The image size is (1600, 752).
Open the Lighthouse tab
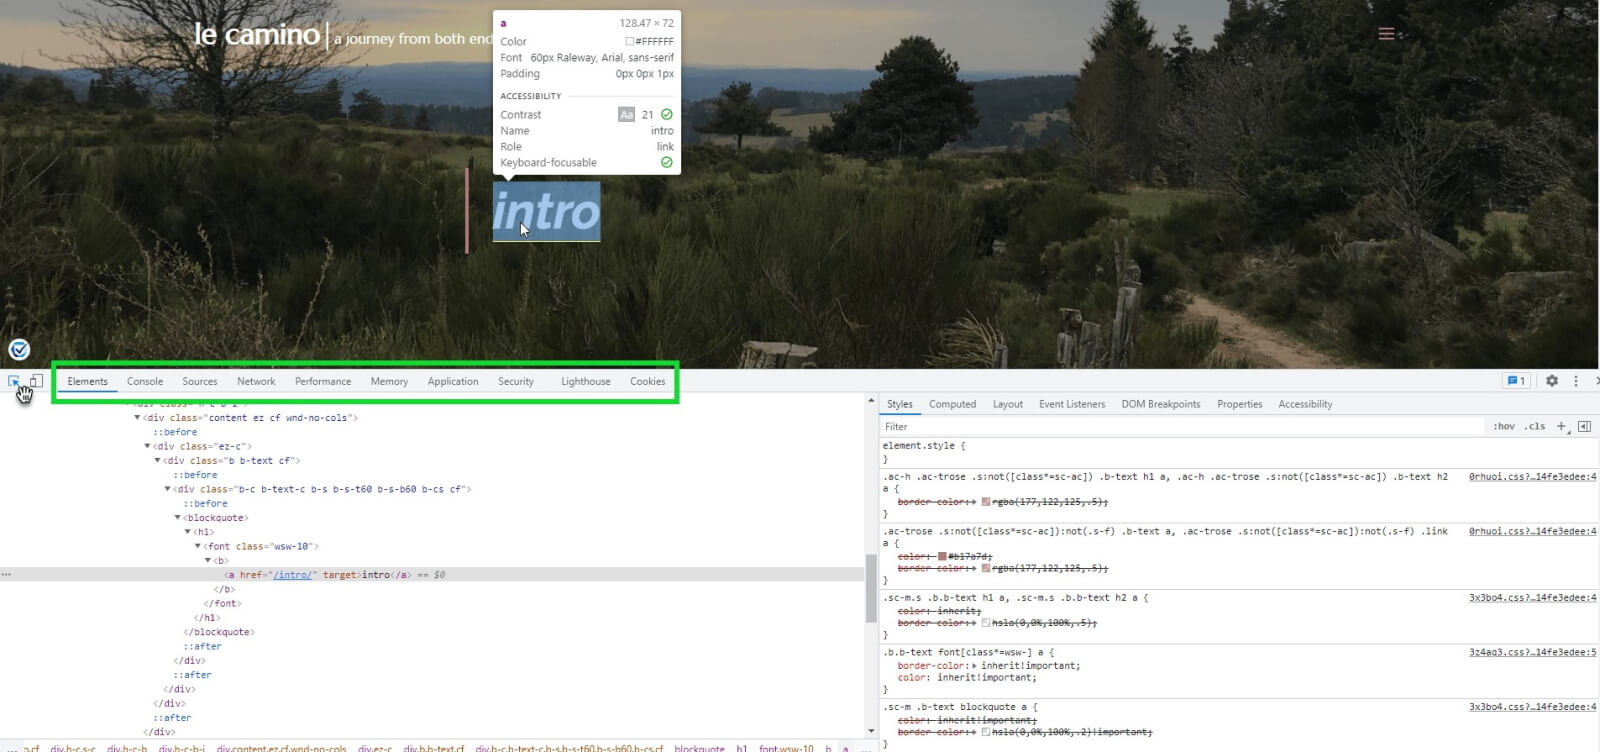pyautogui.click(x=586, y=381)
